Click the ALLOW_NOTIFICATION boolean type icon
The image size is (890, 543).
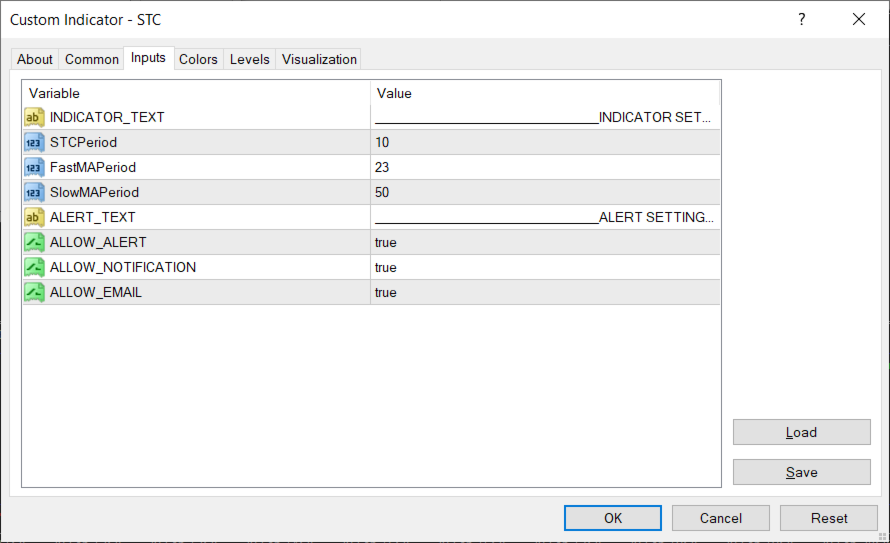click(x=34, y=267)
